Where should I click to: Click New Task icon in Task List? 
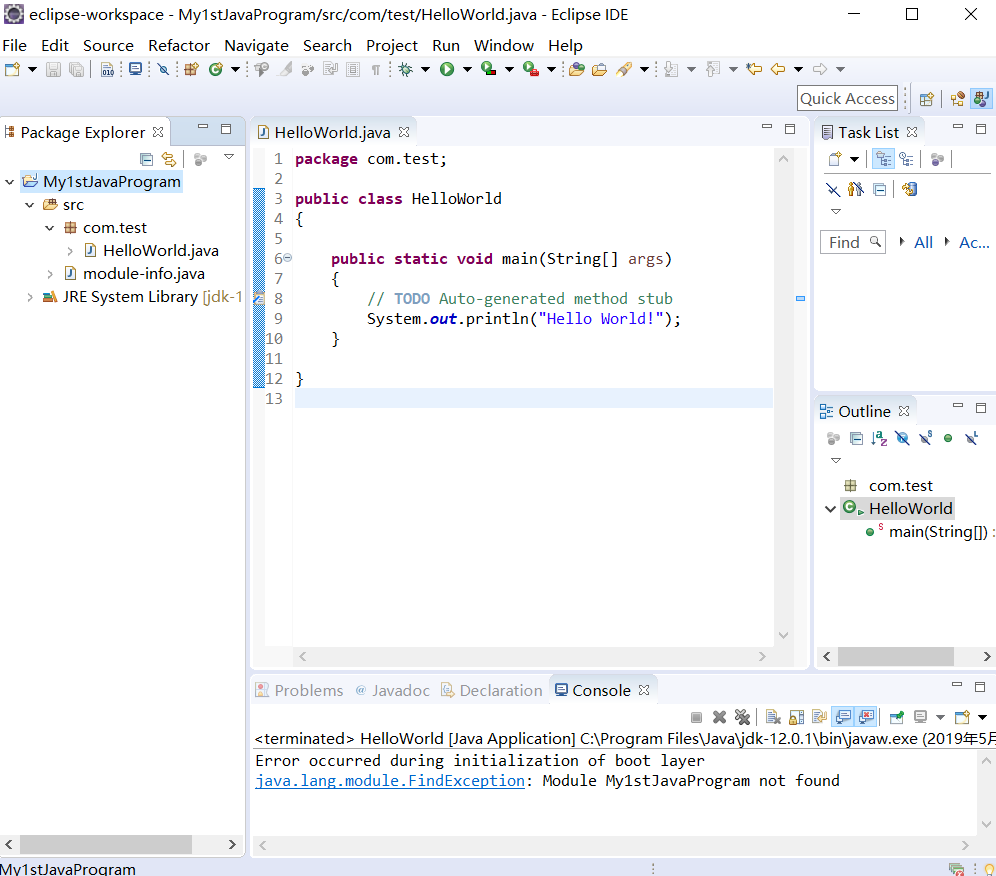[835, 159]
